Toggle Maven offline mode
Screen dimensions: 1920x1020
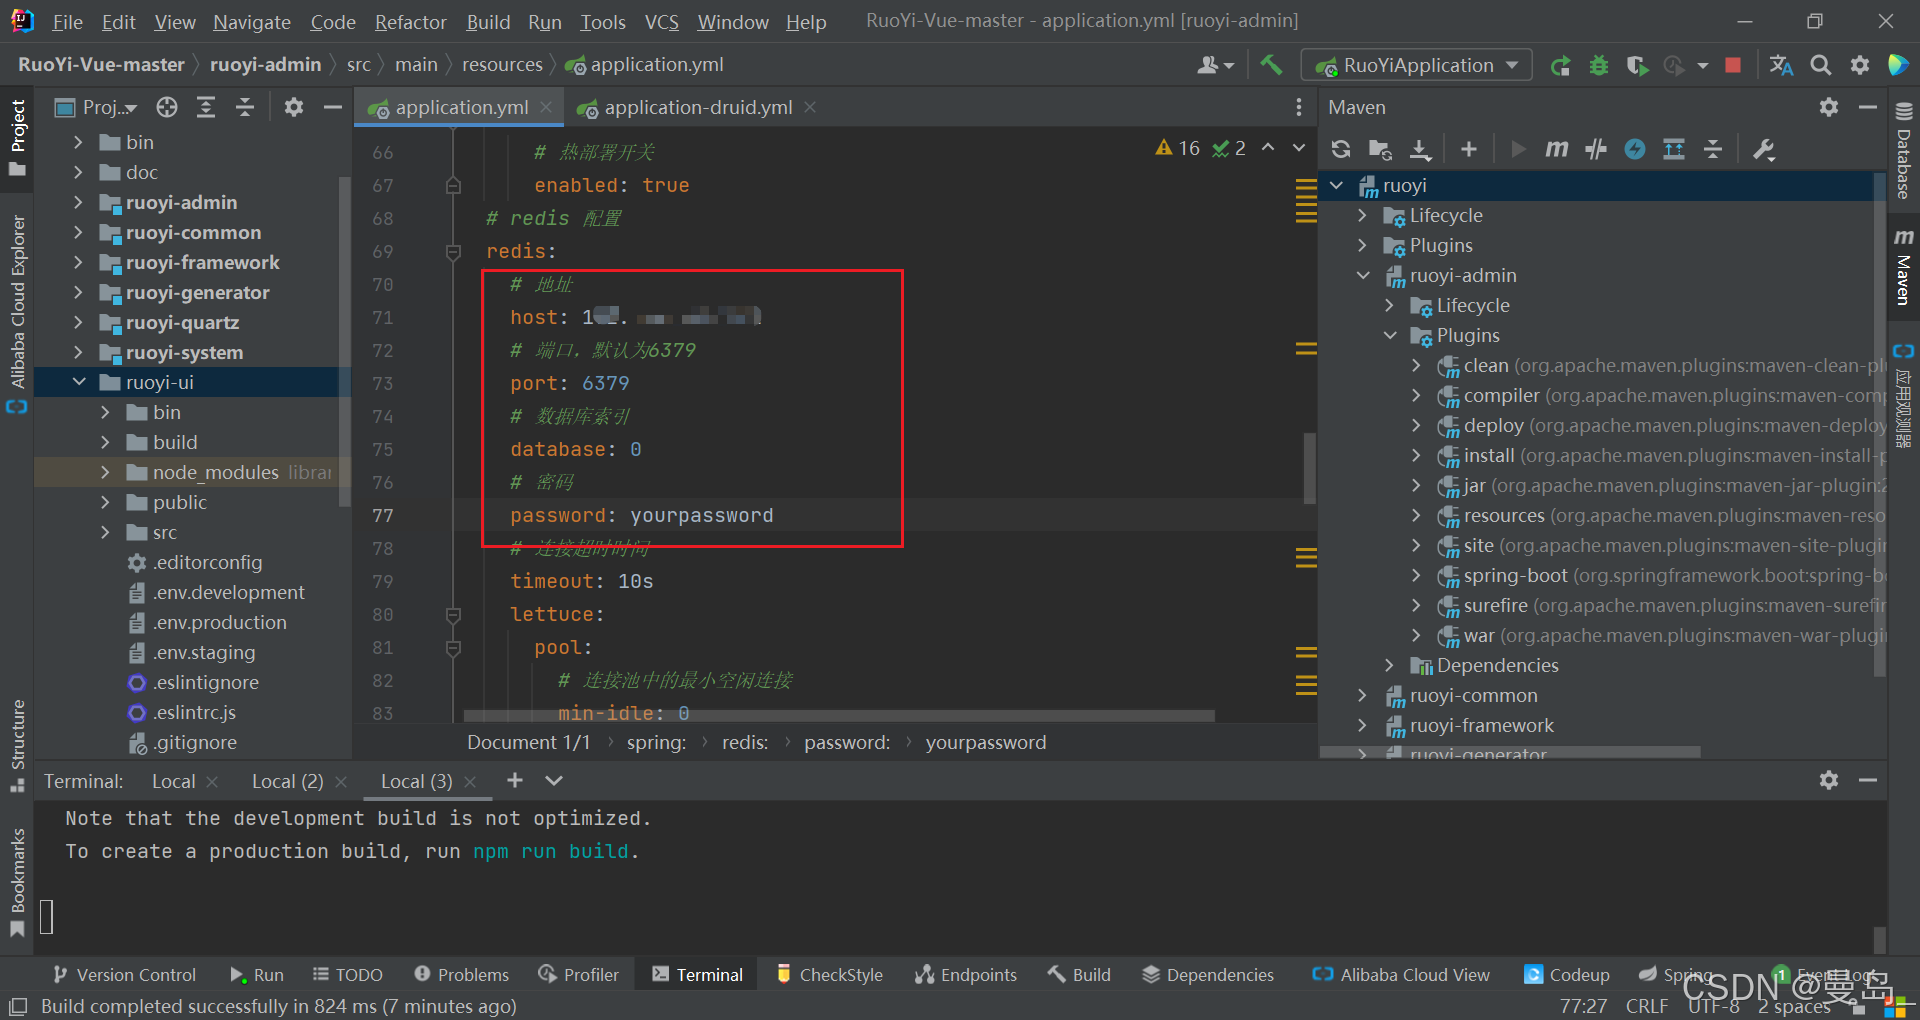point(1596,150)
